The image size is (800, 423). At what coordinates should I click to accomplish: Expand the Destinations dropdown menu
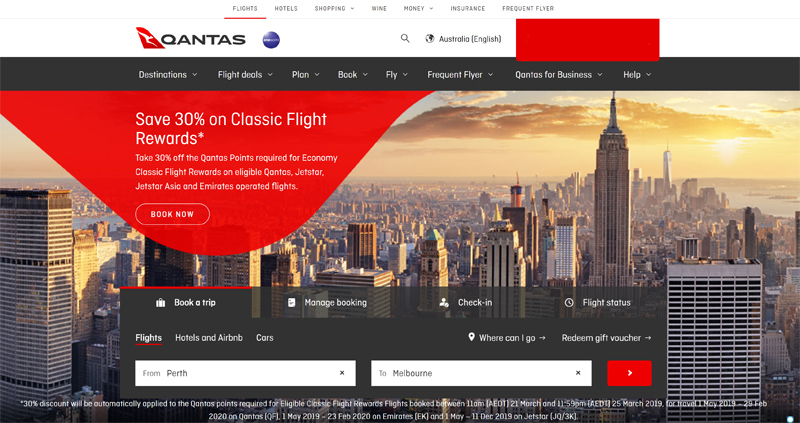167,74
